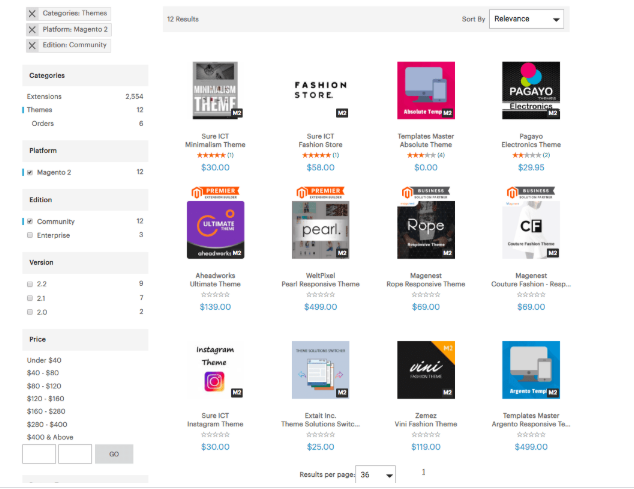This screenshot has height=489, width=634.
Task: Open the Fashion Store theme thumbnail
Action: click(320, 90)
